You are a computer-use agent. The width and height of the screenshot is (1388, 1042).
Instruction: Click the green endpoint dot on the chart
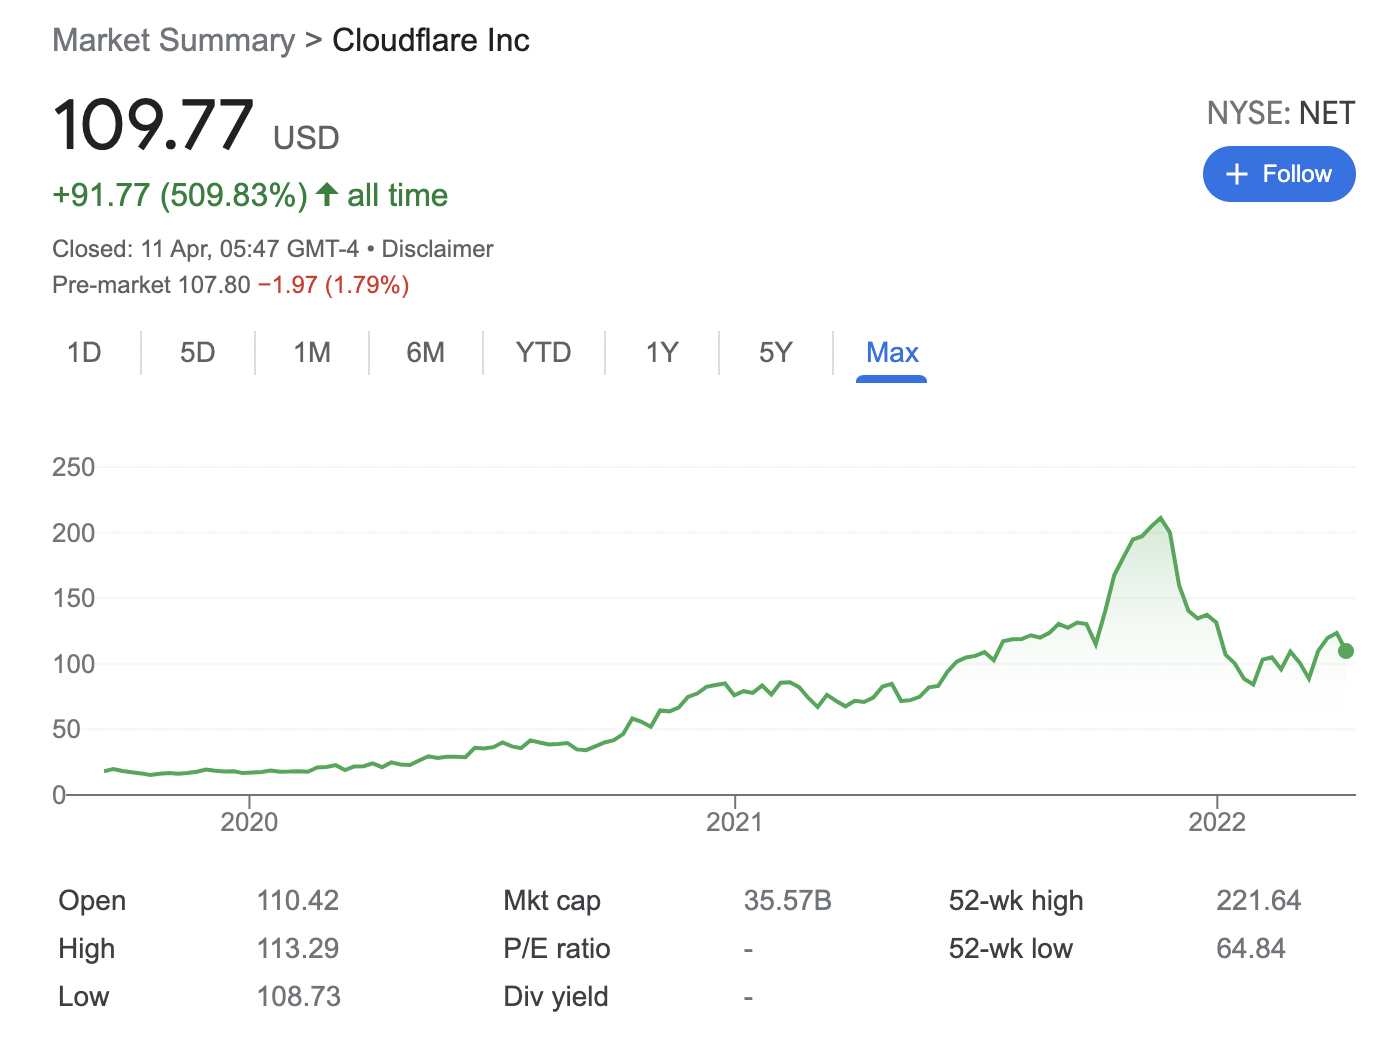click(1345, 651)
